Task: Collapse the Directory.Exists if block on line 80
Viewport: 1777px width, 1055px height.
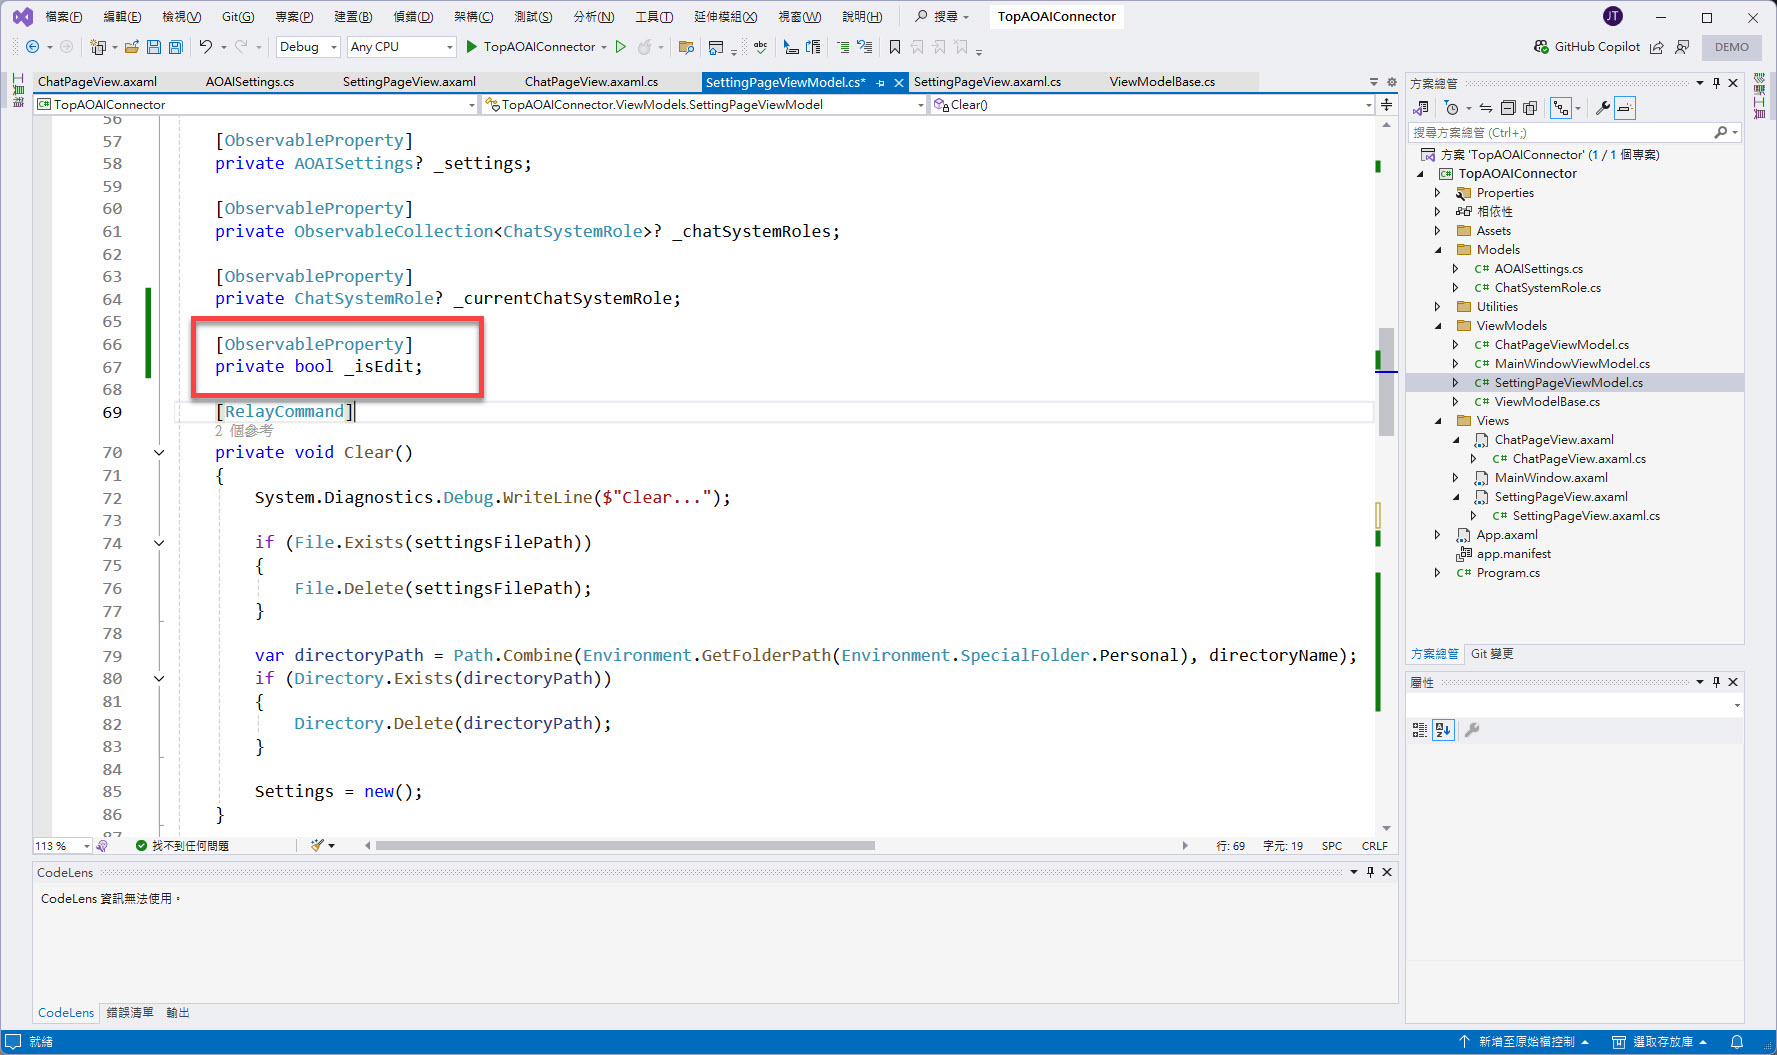Action: pos(159,679)
